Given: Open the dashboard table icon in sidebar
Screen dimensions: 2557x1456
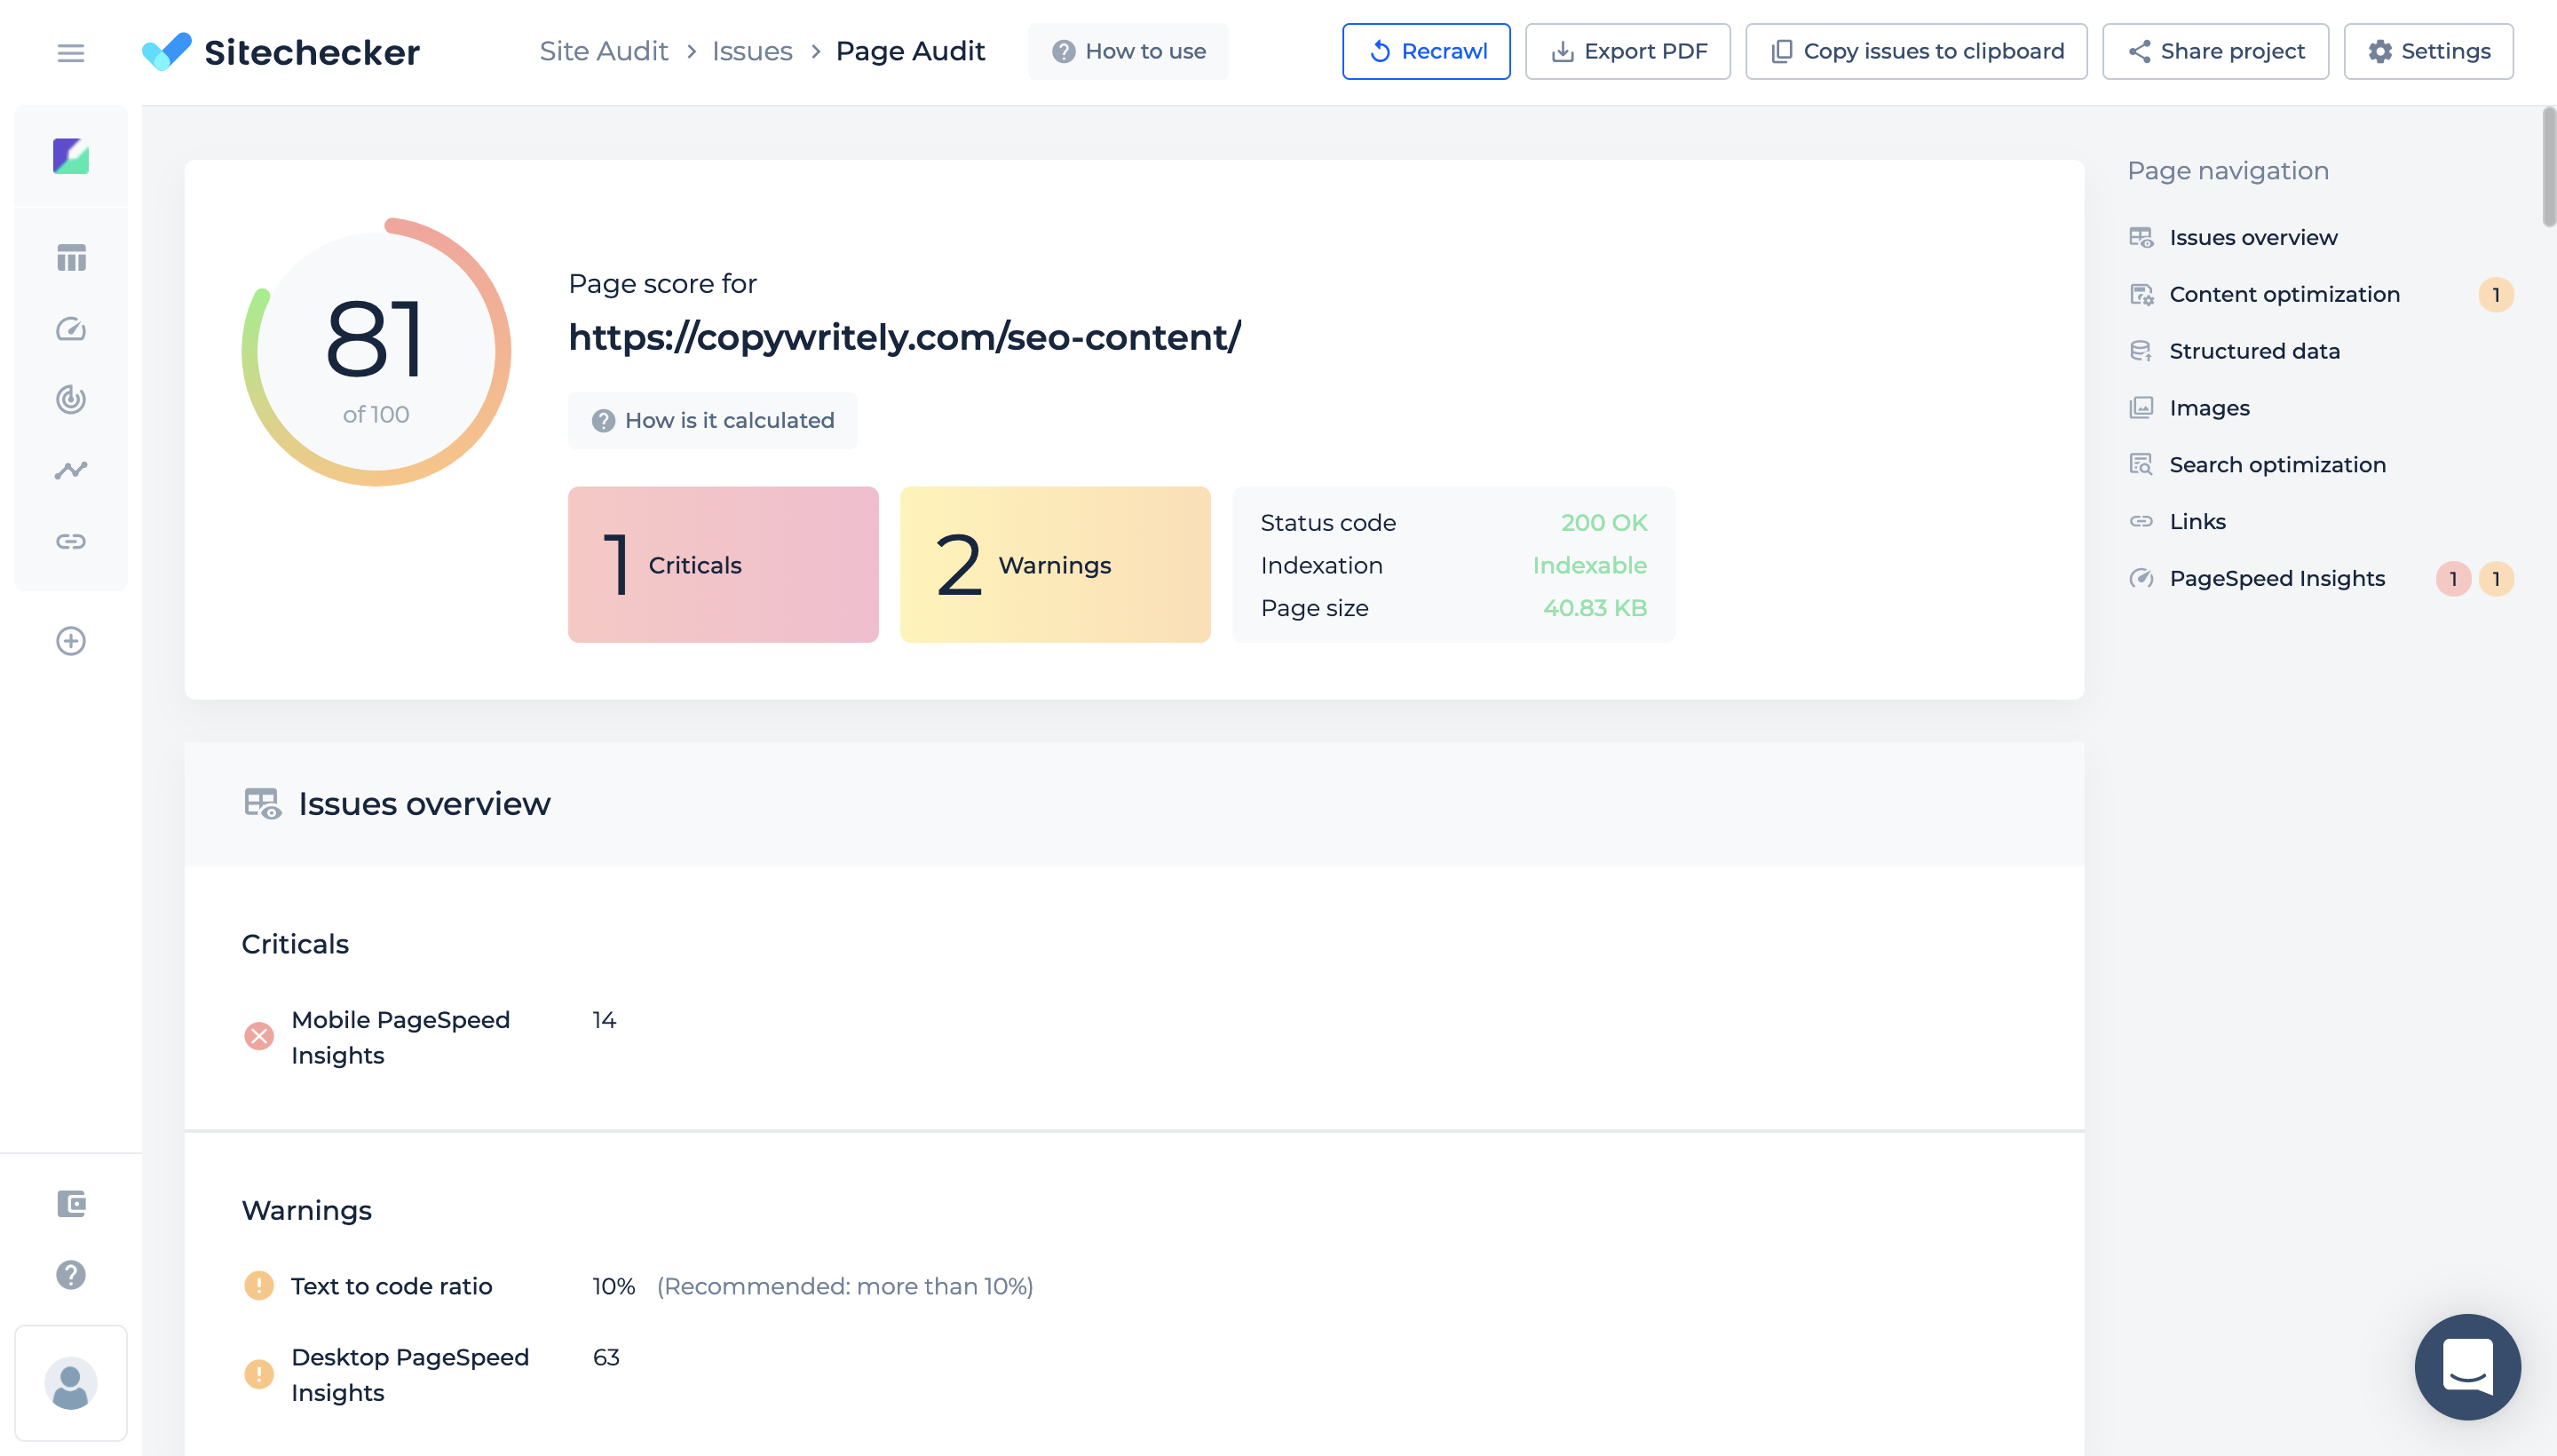Looking at the screenshot, I should (x=71, y=258).
